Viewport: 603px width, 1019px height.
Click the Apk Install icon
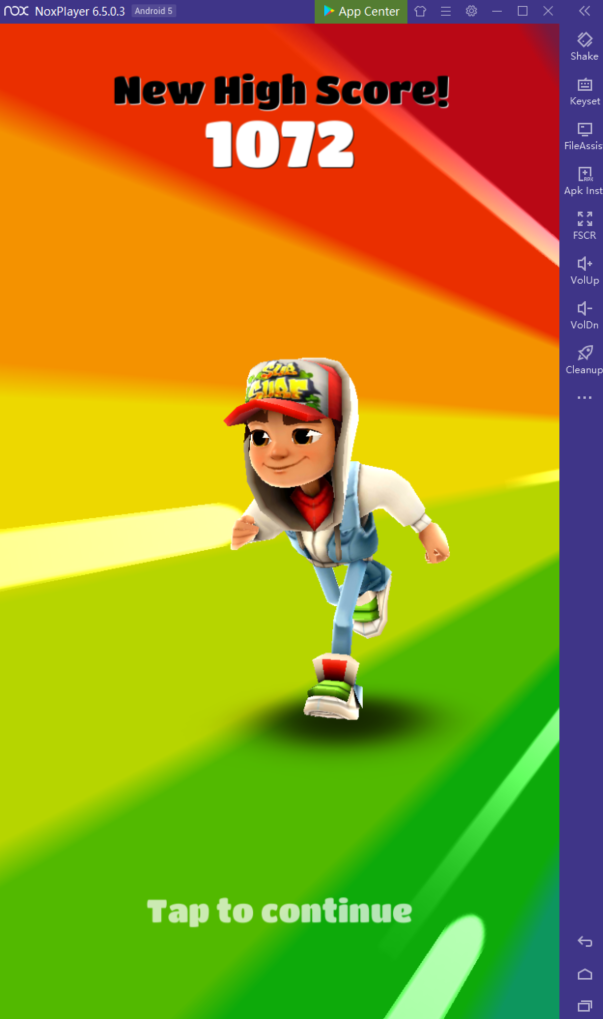click(584, 181)
